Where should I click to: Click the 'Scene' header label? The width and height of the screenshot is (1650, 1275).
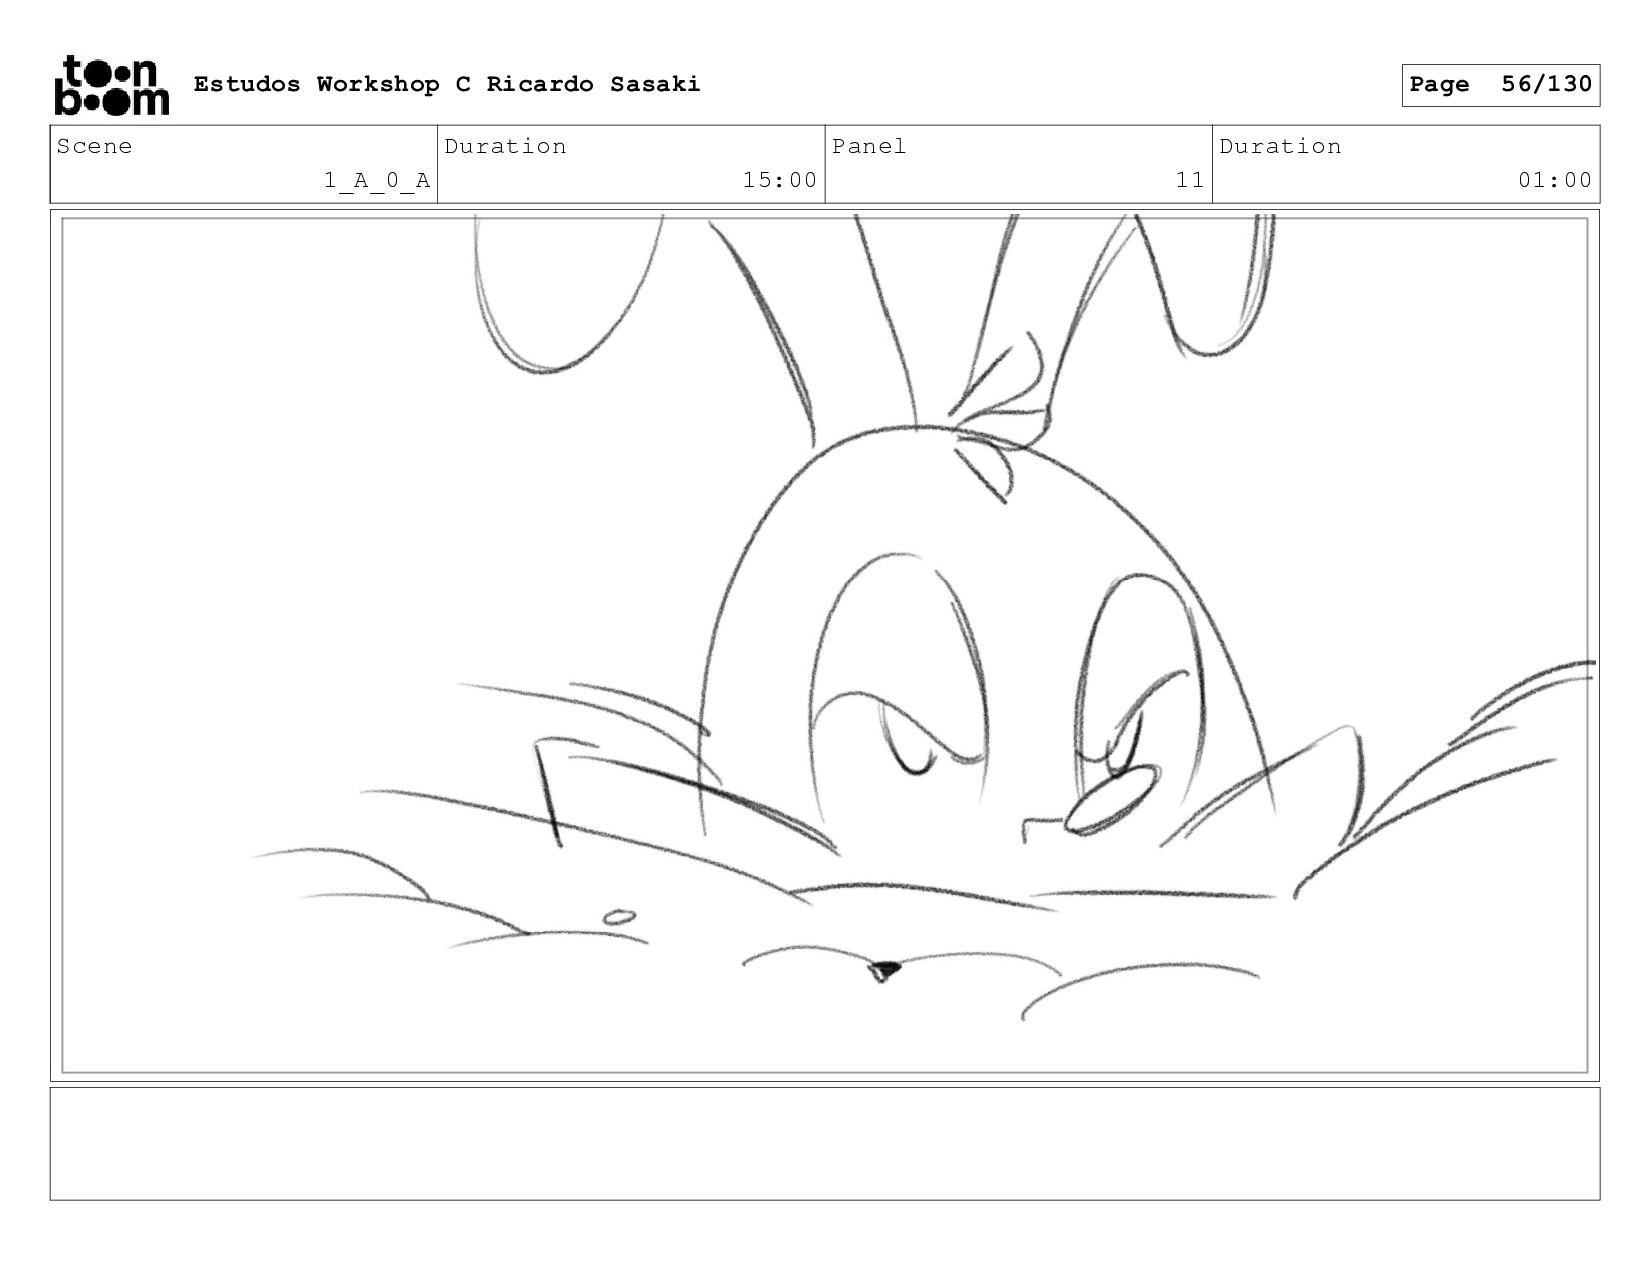(x=94, y=147)
